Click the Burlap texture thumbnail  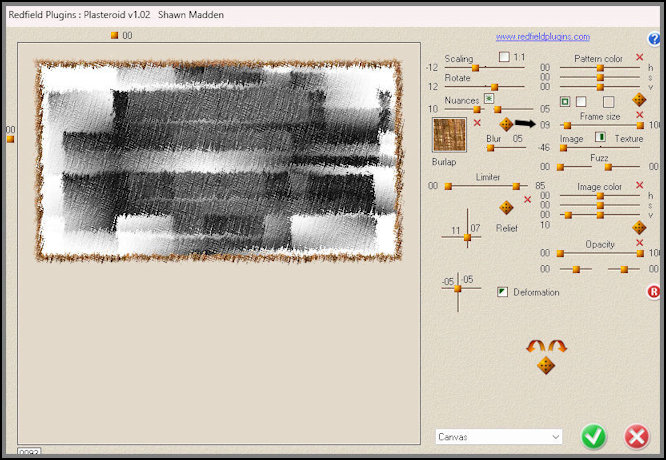[449, 135]
